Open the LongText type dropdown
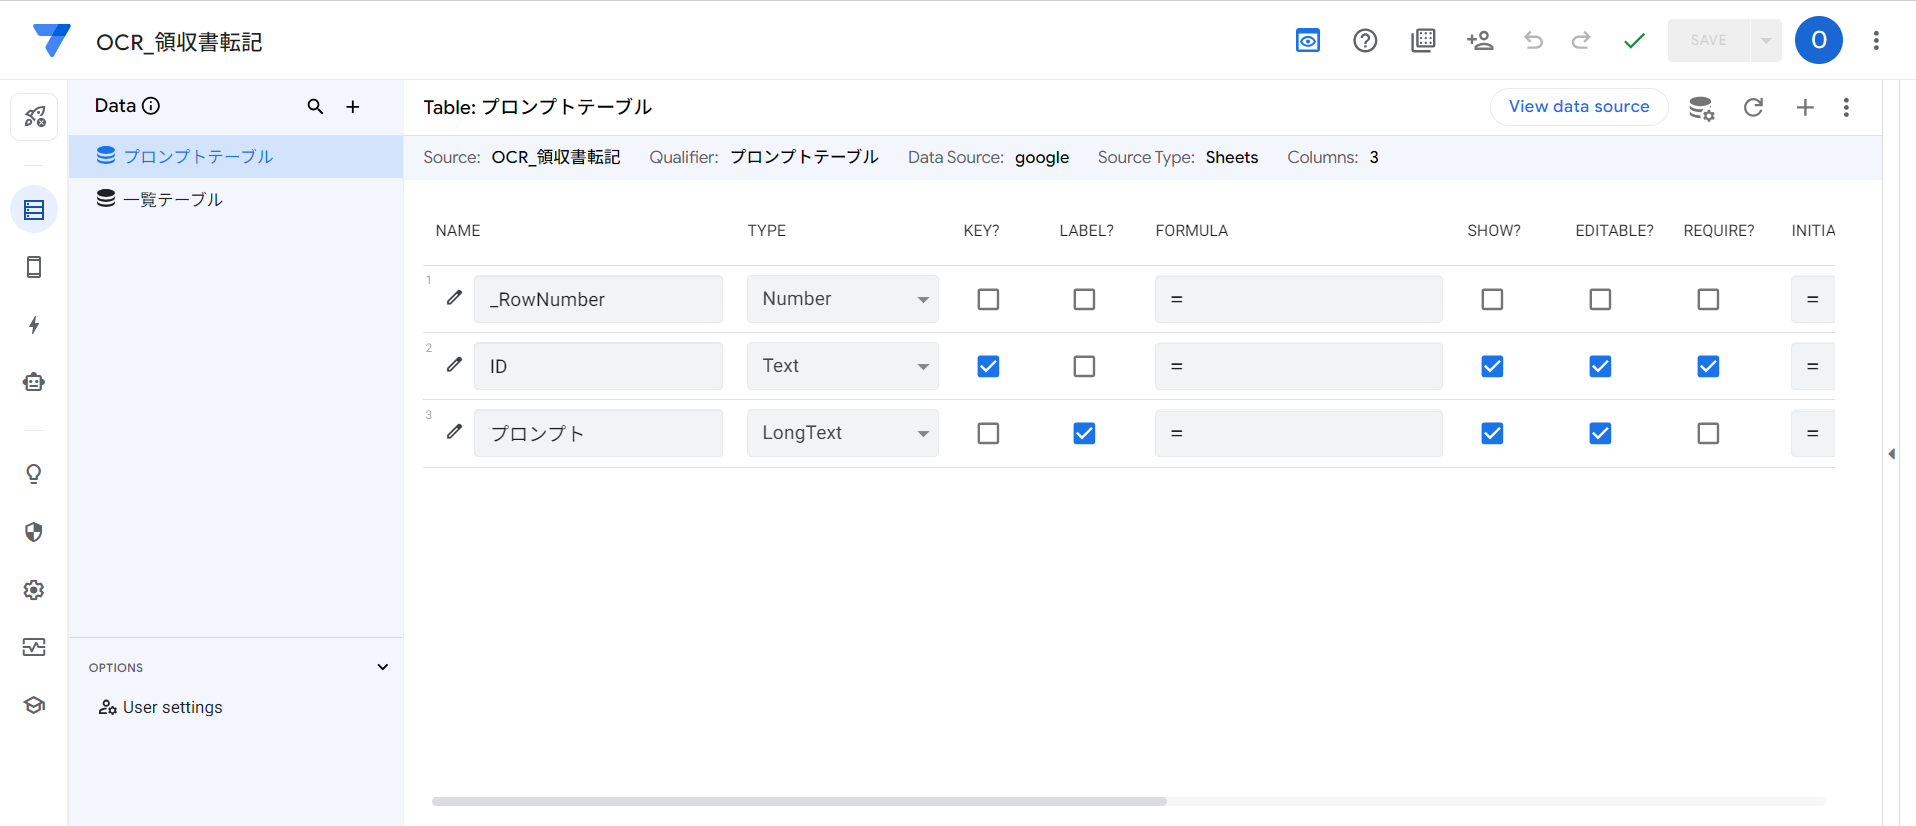The height and width of the screenshot is (826, 1916). pos(842,433)
